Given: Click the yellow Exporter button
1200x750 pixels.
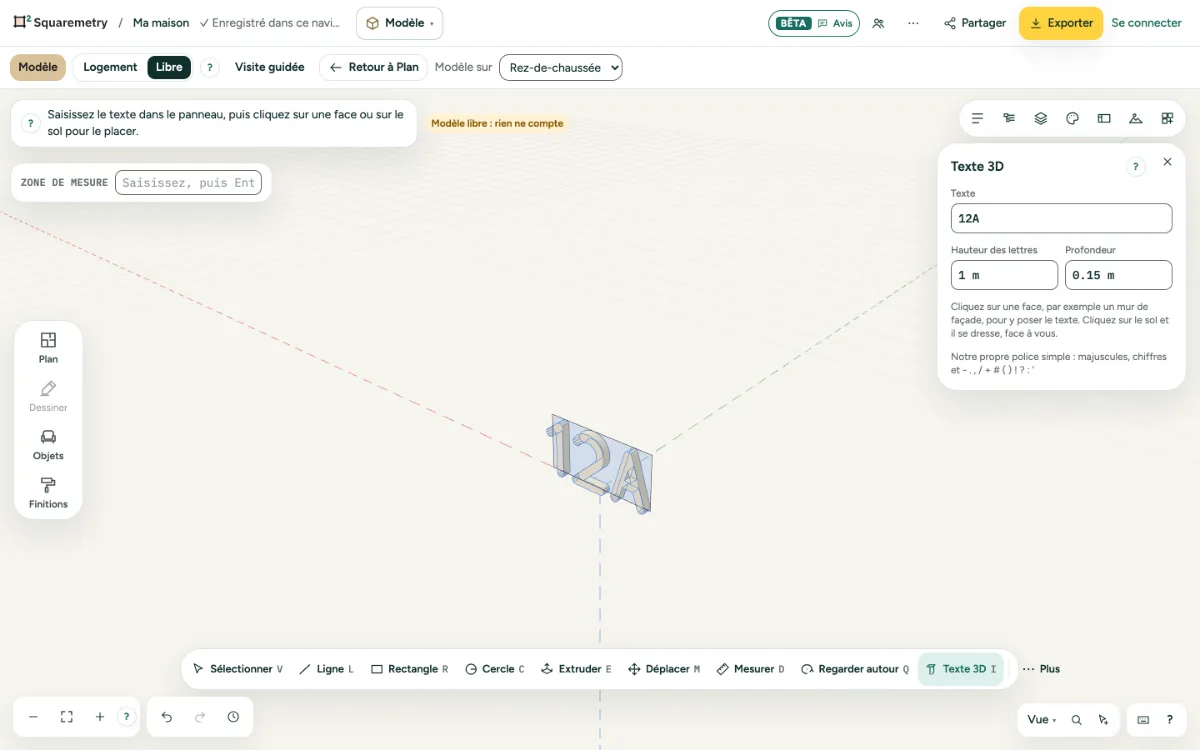Looking at the screenshot, I should [1061, 23].
